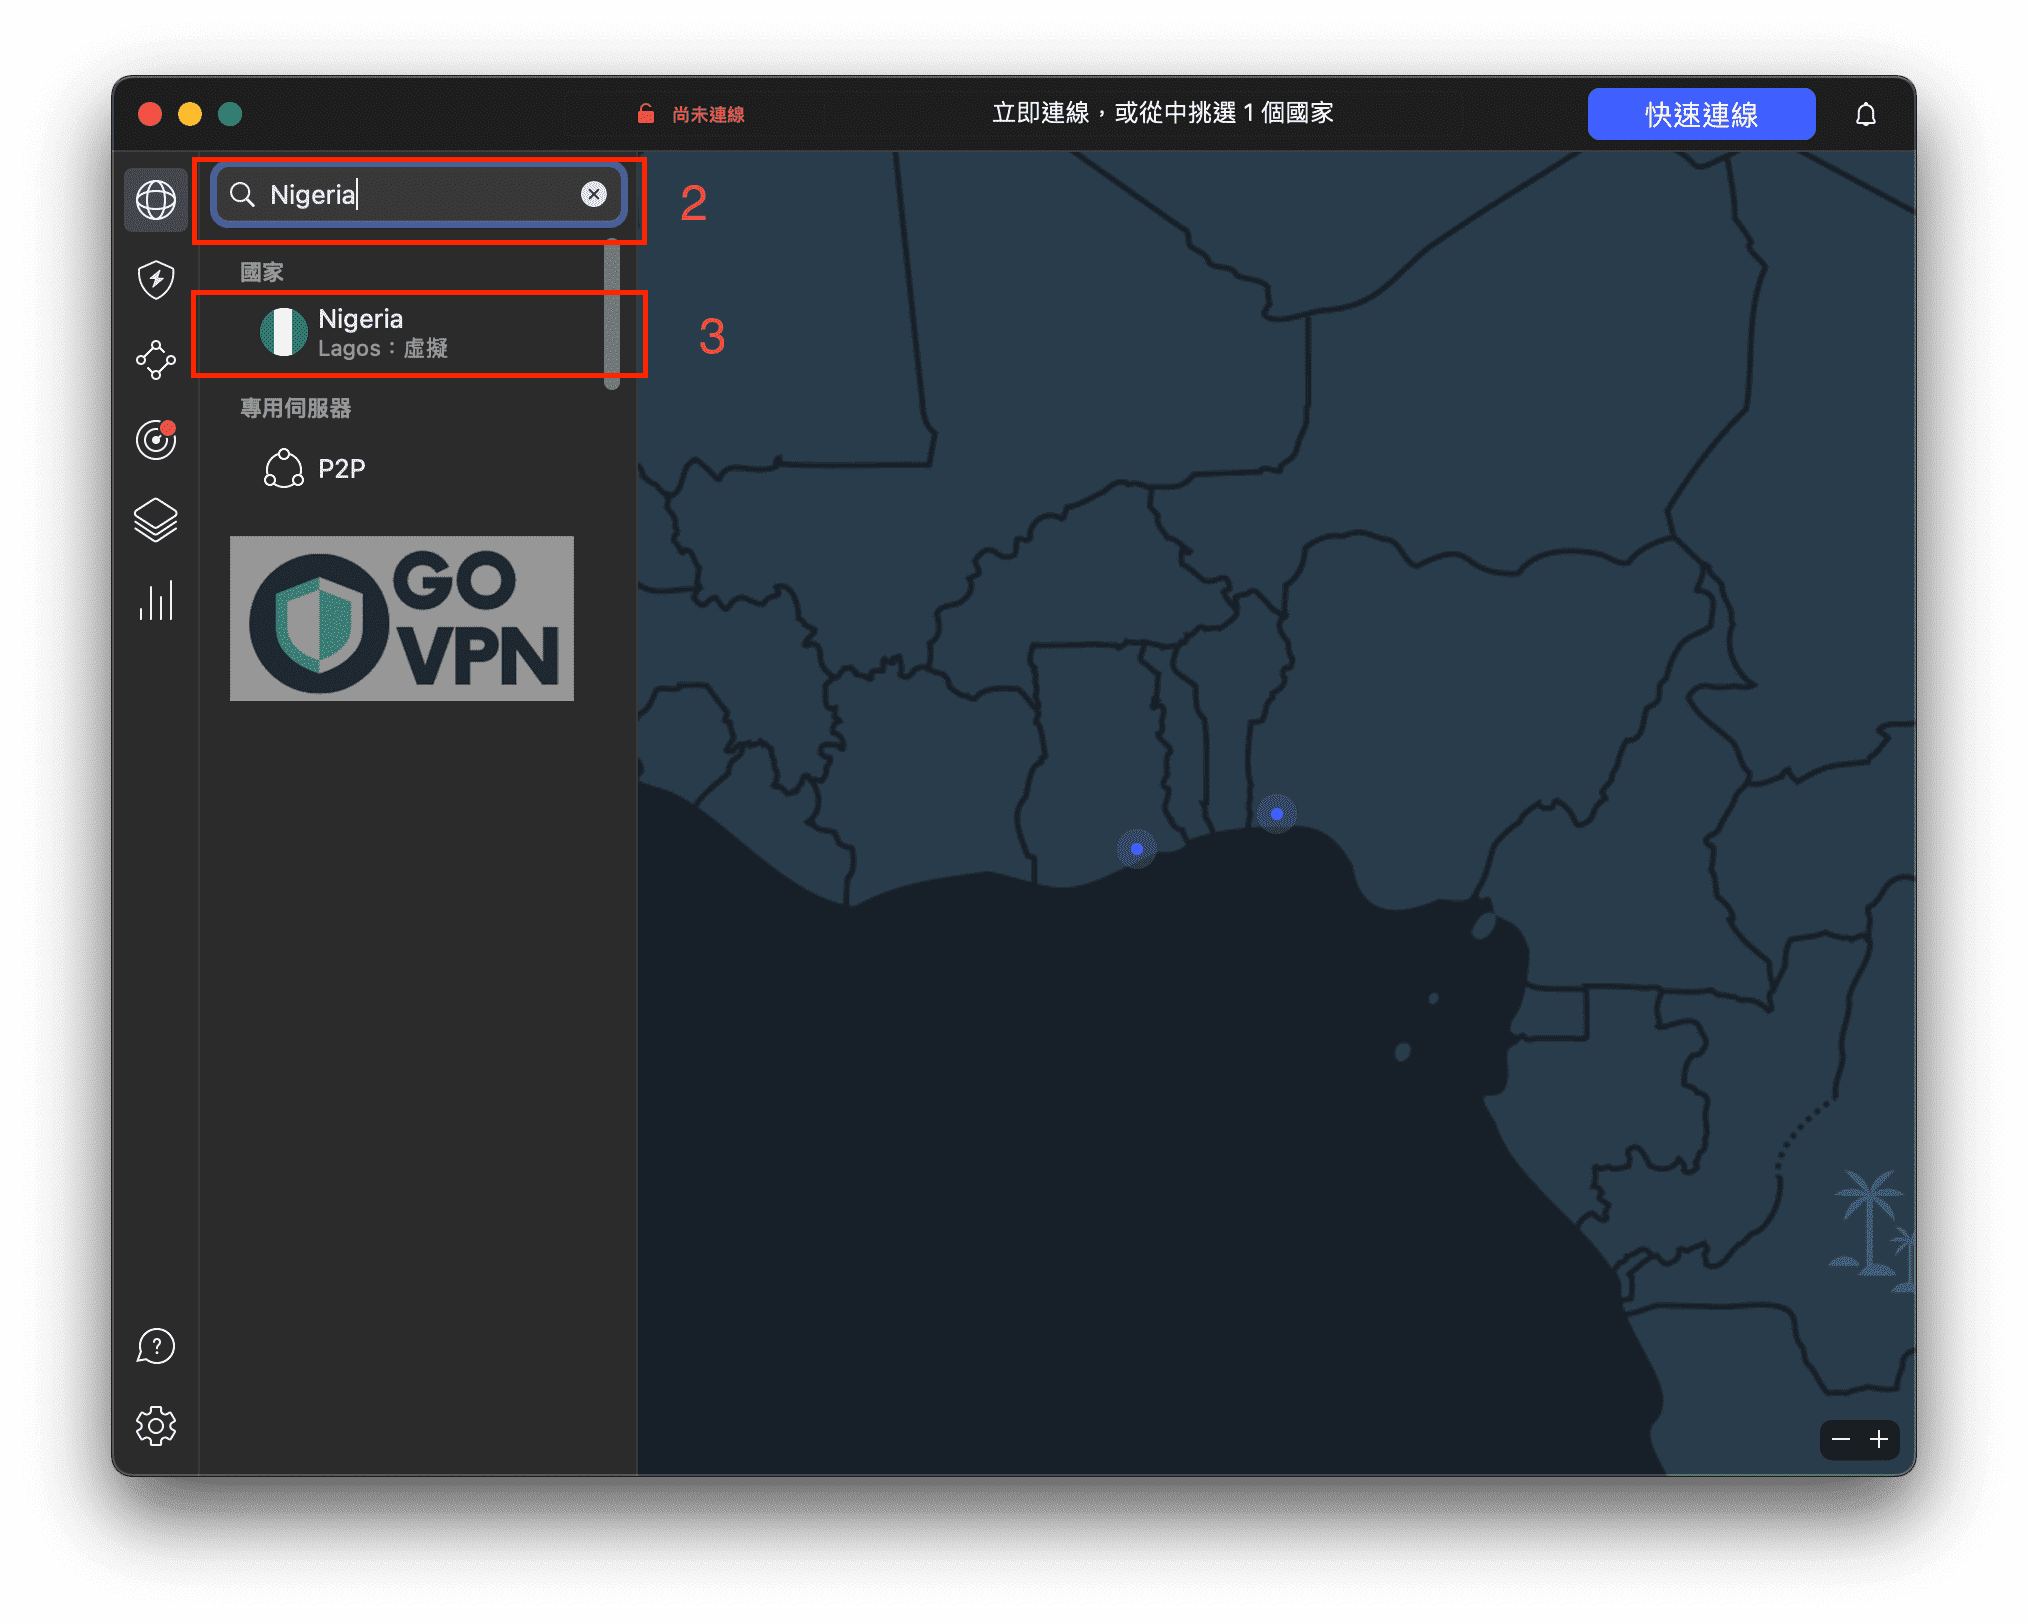Click the results list scrollbar
Viewport: 2028px width, 1624px height.
click(612, 315)
